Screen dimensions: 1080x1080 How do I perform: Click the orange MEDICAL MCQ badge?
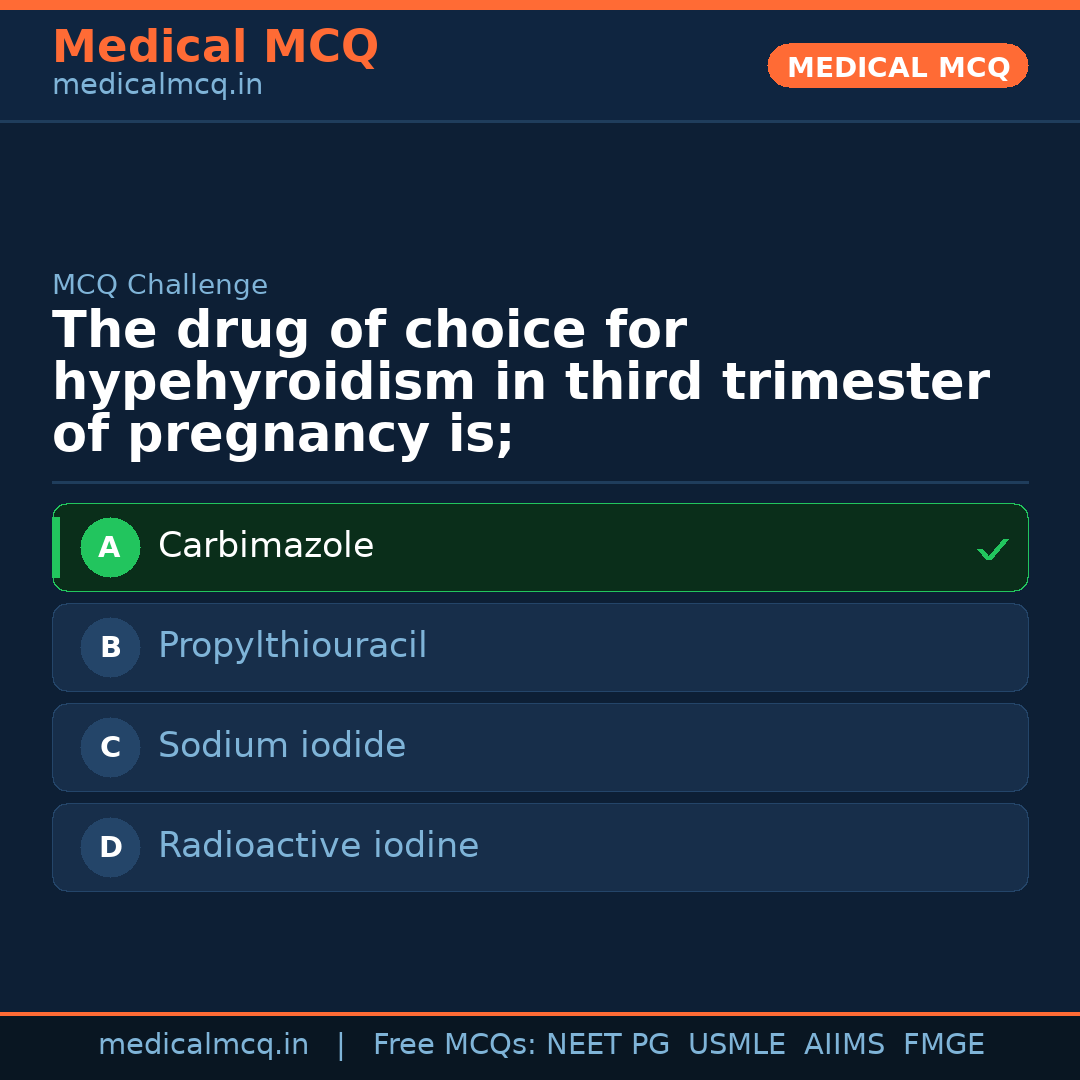(898, 67)
